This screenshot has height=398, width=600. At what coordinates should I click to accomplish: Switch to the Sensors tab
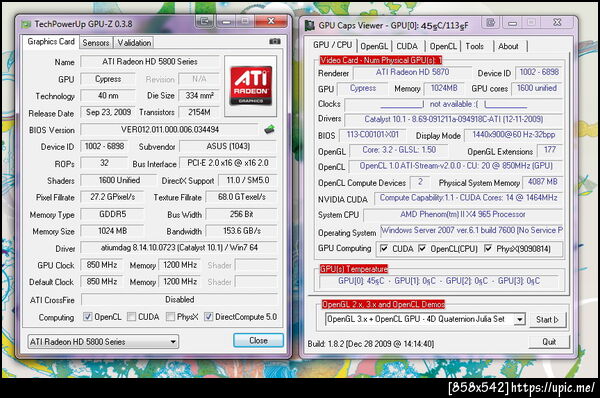96,42
